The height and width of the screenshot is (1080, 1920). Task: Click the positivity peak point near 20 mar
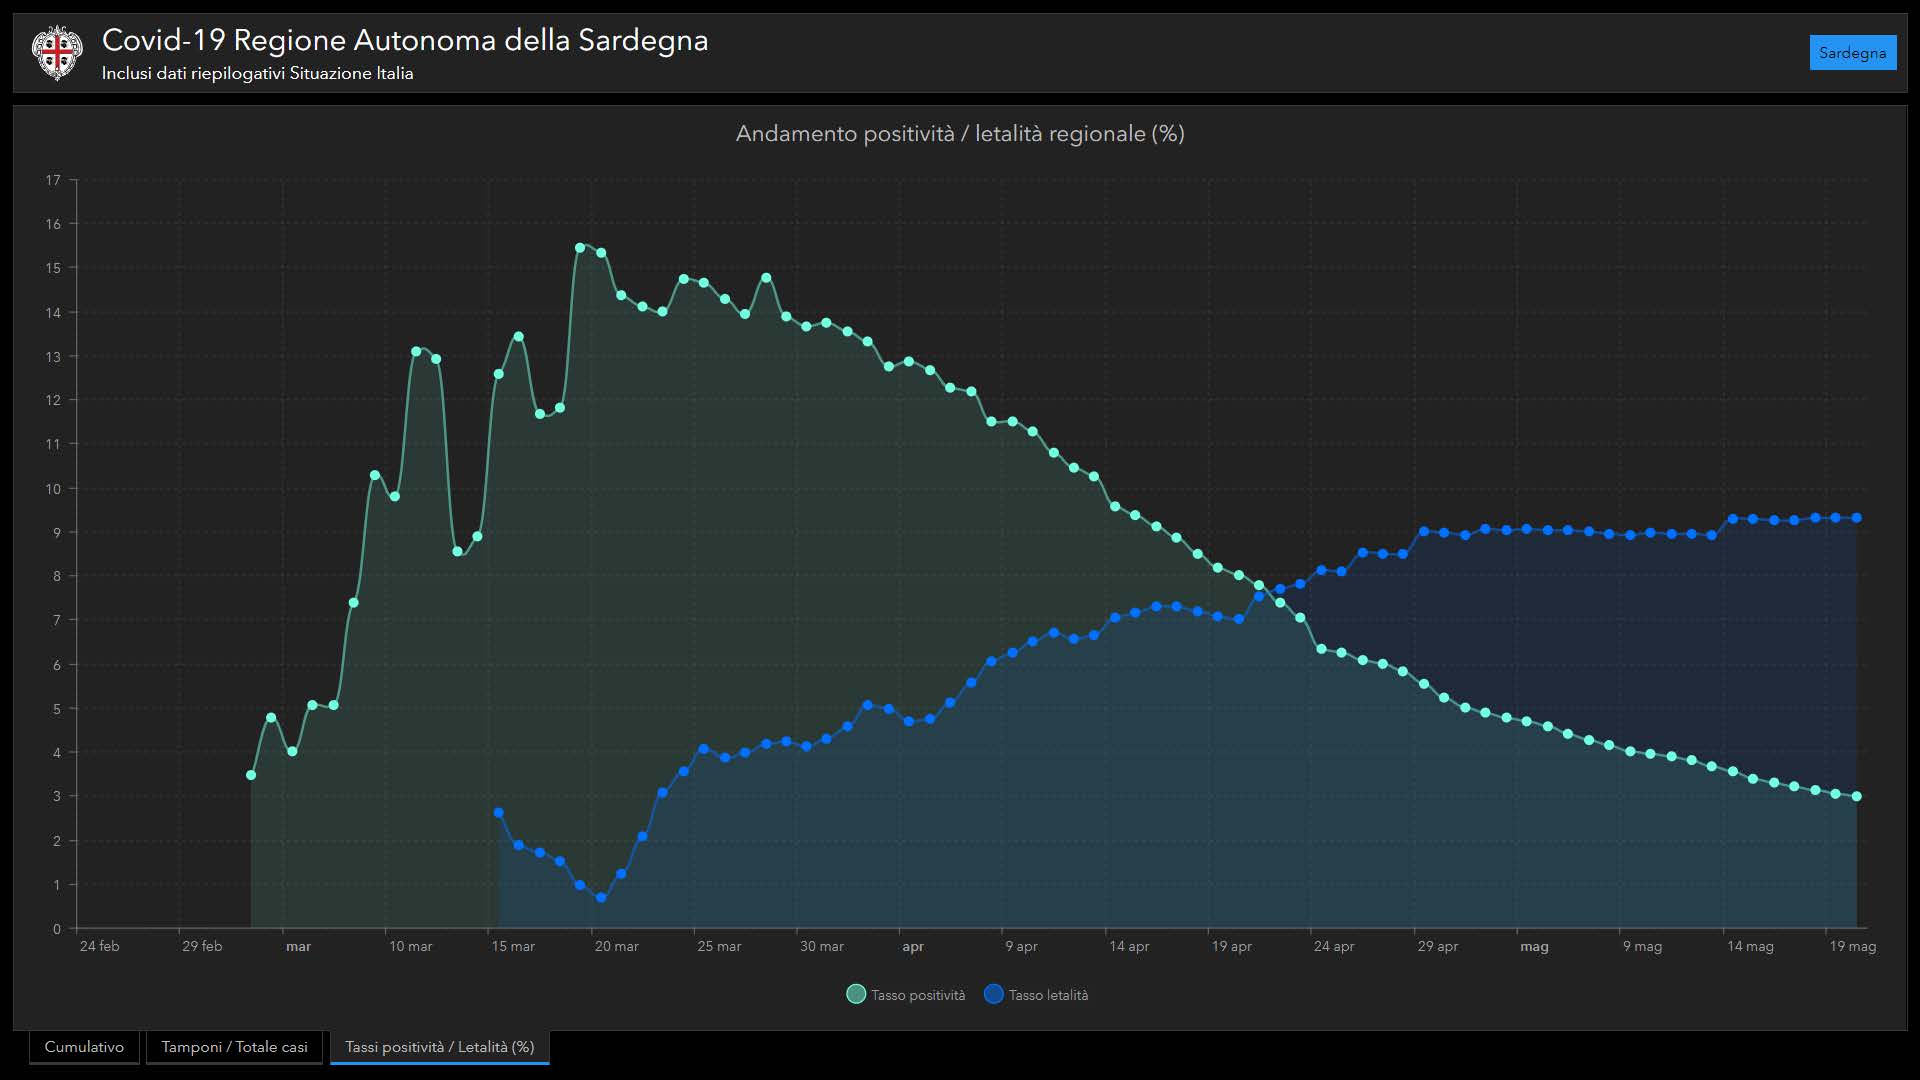[580, 247]
